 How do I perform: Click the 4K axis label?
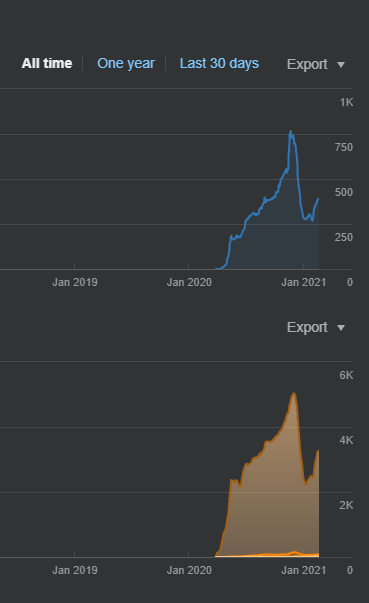click(346, 440)
